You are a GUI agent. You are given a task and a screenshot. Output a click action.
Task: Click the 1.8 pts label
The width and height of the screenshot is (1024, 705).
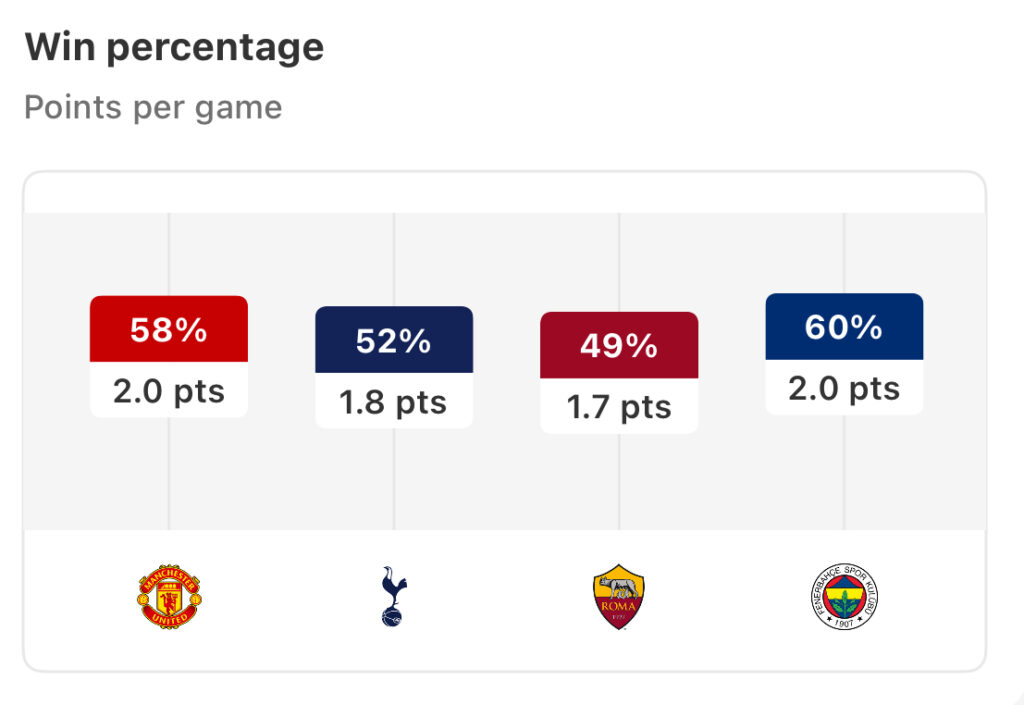click(394, 402)
